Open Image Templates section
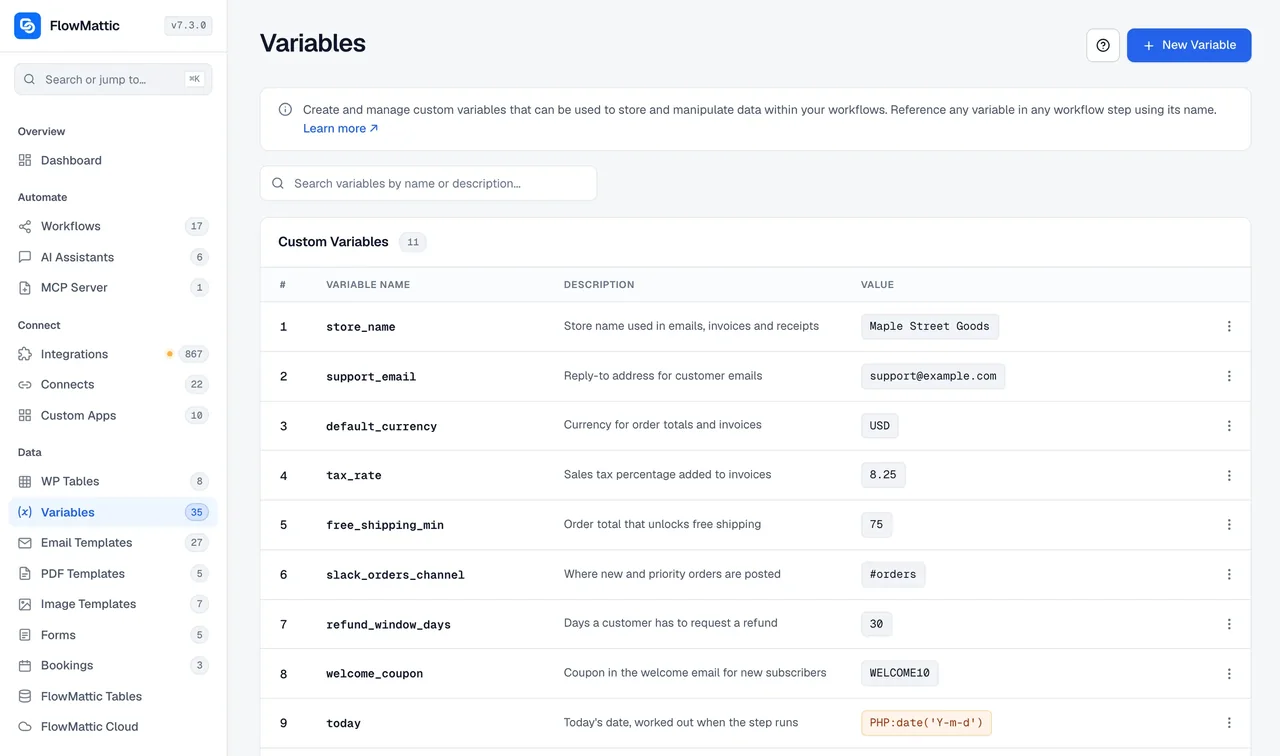This screenshot has width=1280, height=756. coord(113,604)
